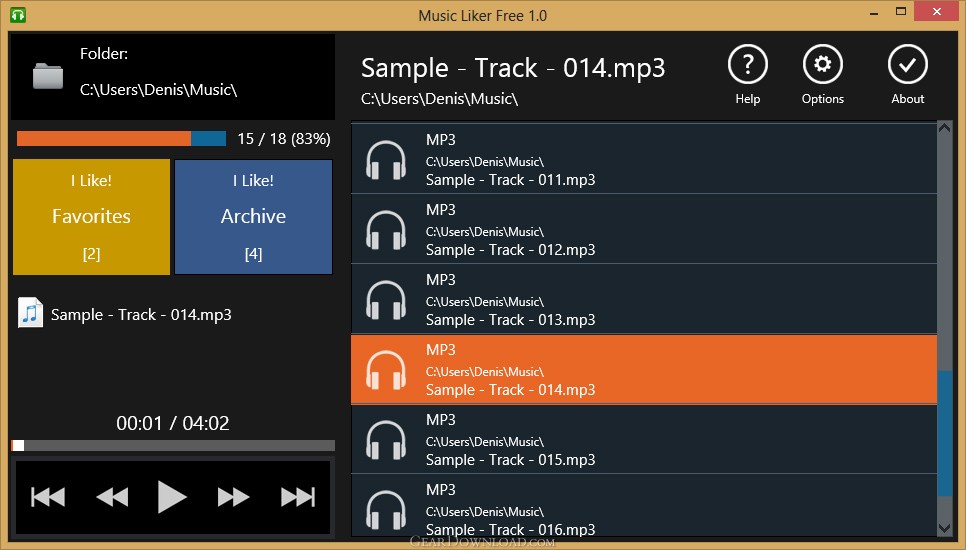The height and width of the screenshot is (550, 966).
Task: Click left panel Sample - Track - 014.mp3 label
Action: (141, 315)
